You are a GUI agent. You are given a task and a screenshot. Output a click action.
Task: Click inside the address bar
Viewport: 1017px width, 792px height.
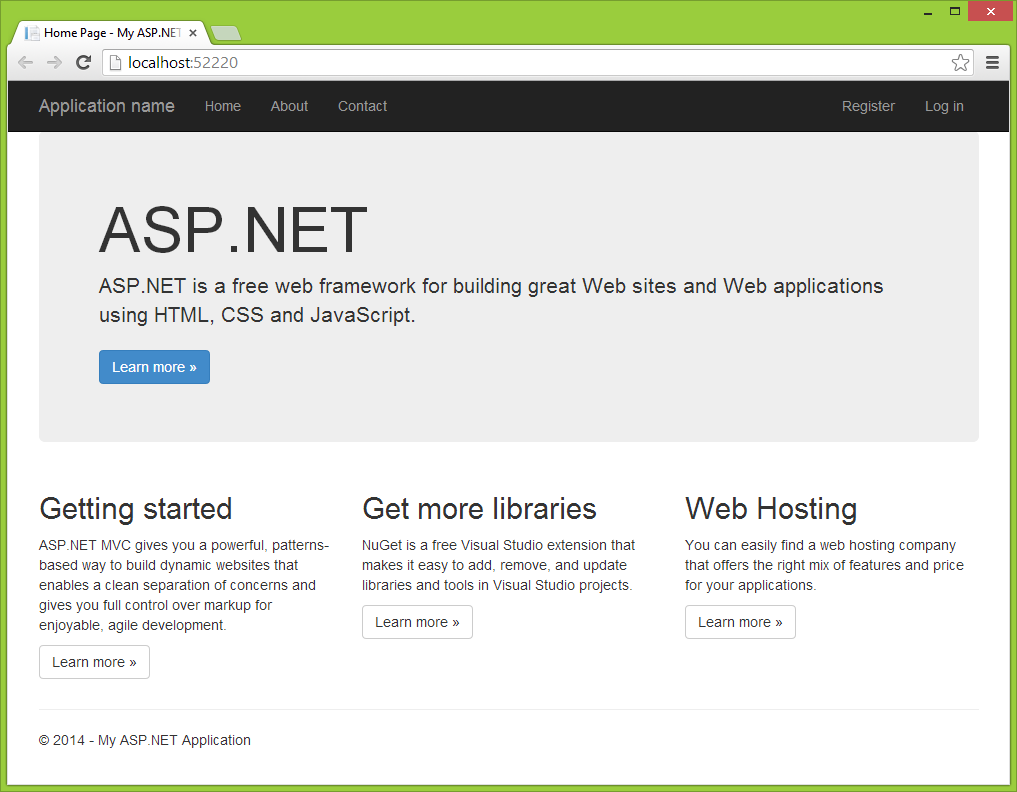(x=400, y=61)
